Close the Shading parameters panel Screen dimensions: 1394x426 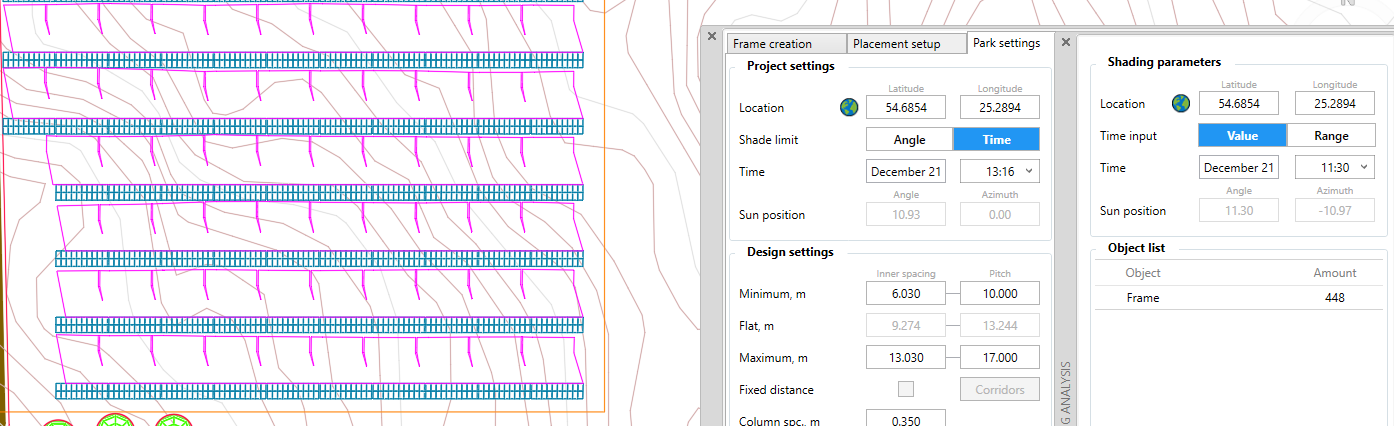pyautogui.click(x=1066, y=42)
